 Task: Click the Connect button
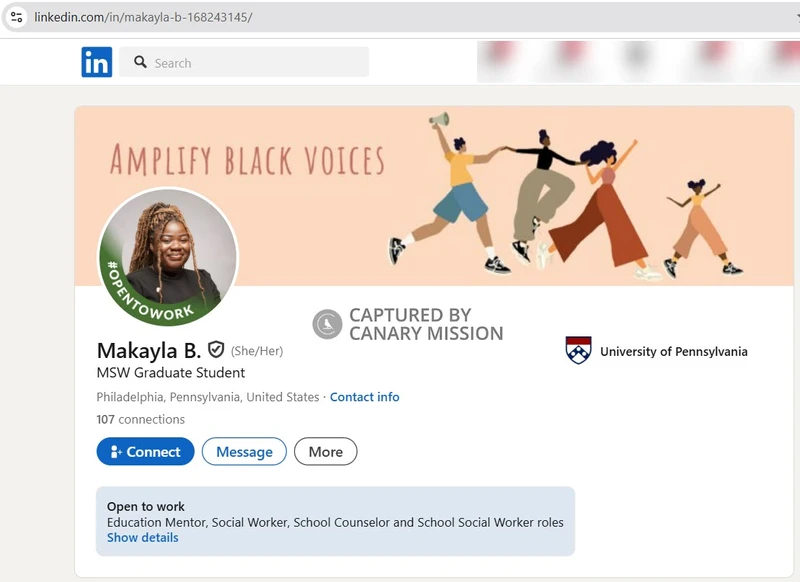(145, 451)
